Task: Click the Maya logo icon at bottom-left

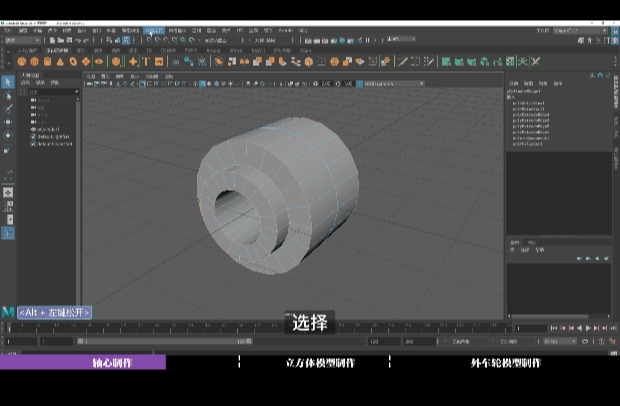Action: click(8, 312)
